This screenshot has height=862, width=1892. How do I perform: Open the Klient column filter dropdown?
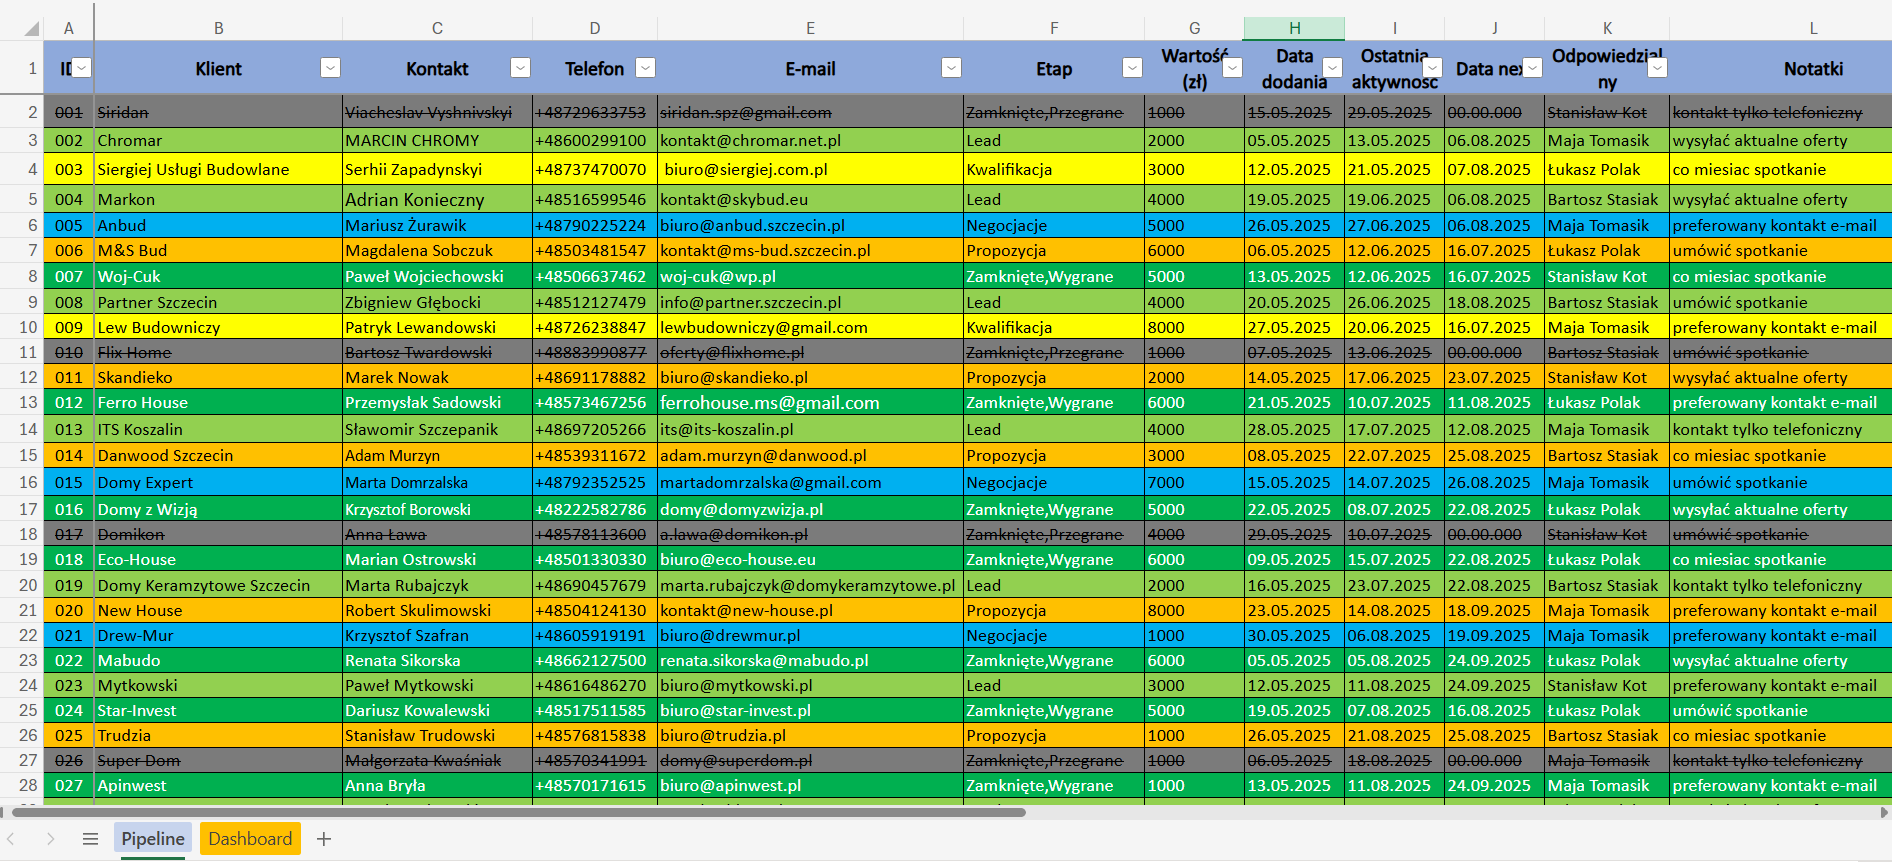tap(330, 67)
